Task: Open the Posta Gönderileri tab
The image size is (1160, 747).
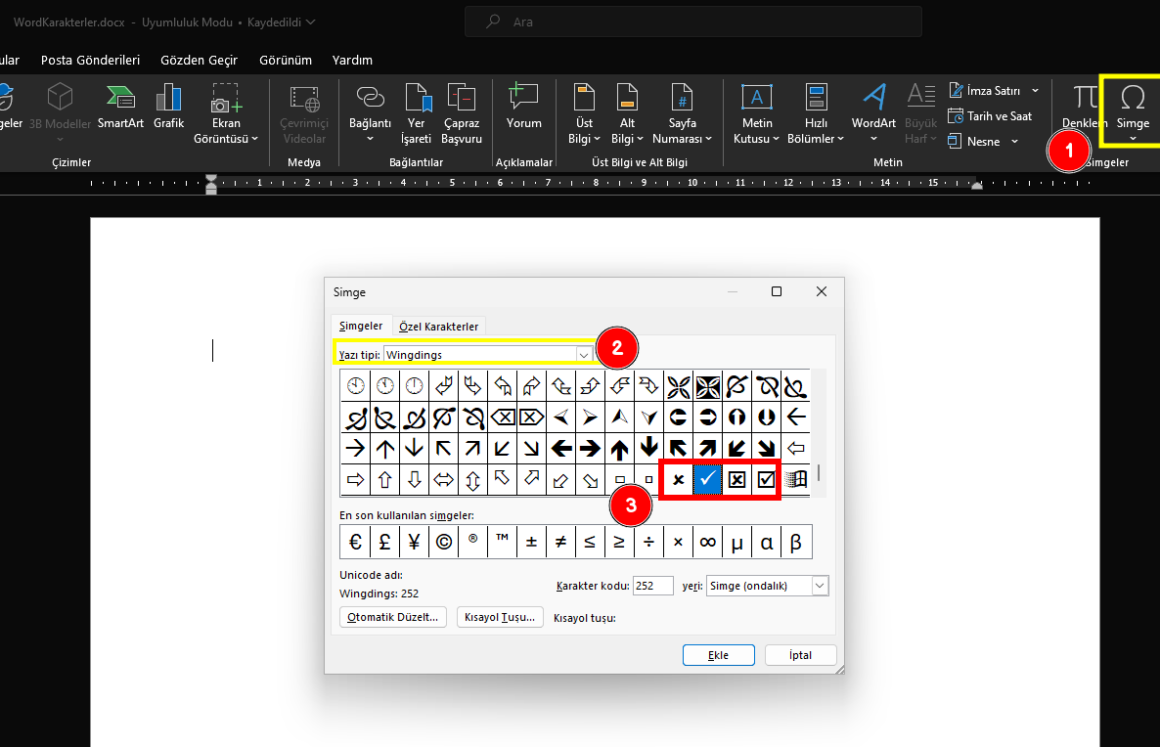Action: coord(90,60)
